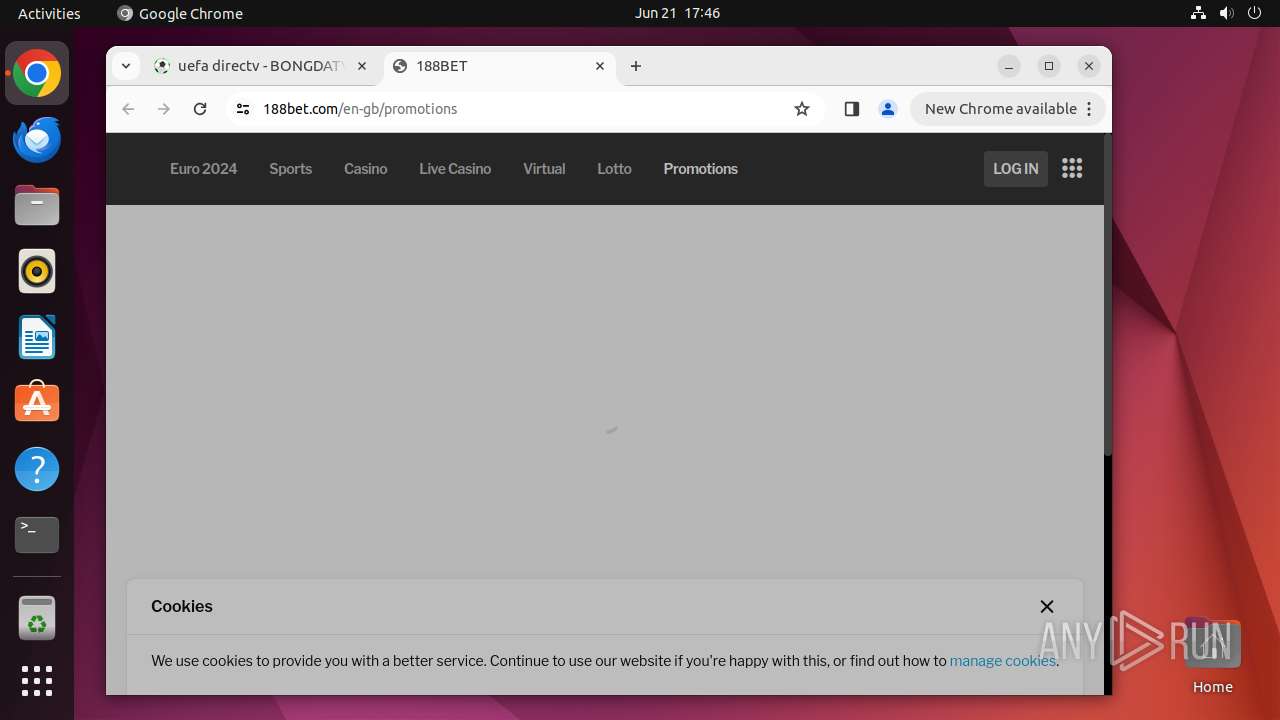Launch Thunderbird mail from the dock
1280x720 pixels.
coord(37,140)
